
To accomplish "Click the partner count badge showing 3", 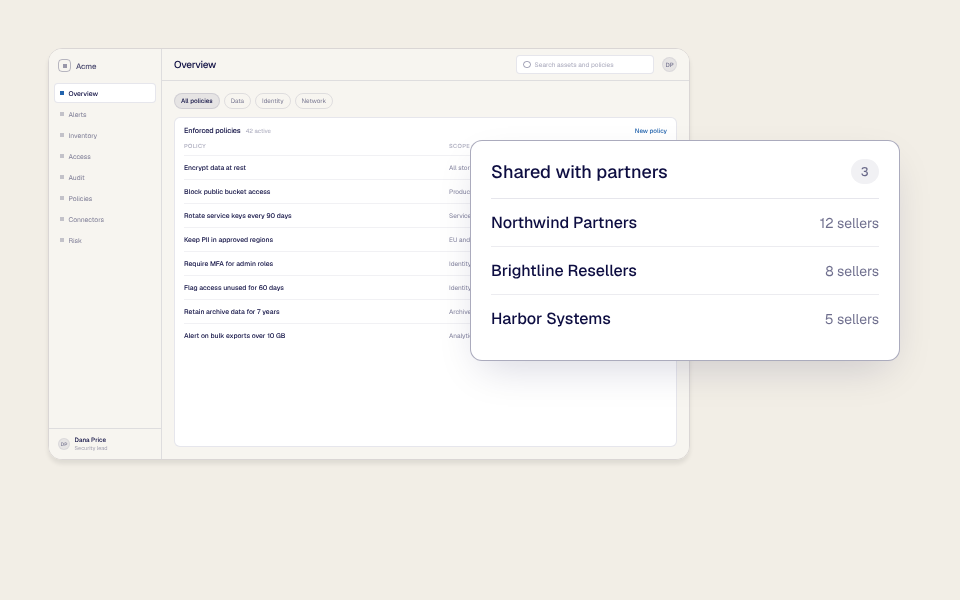I will 864,171.
